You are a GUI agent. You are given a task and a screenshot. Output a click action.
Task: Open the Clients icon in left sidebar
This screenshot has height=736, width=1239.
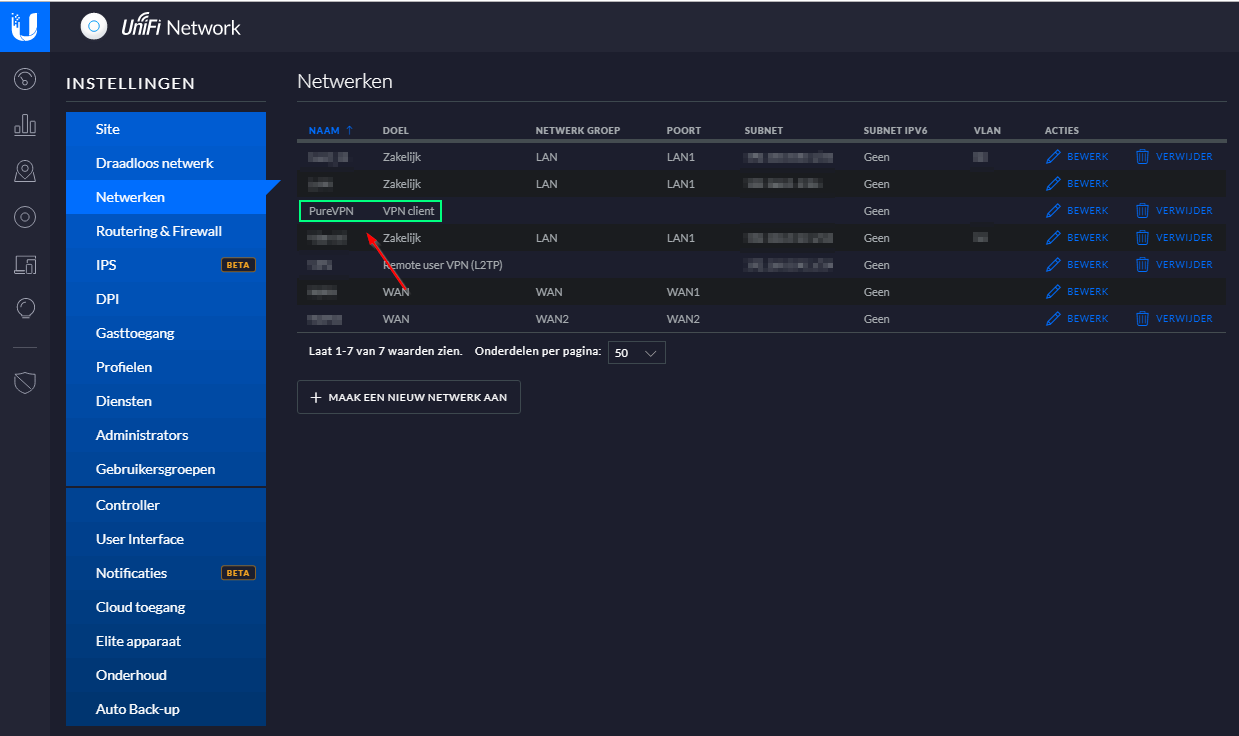(25, 264)
